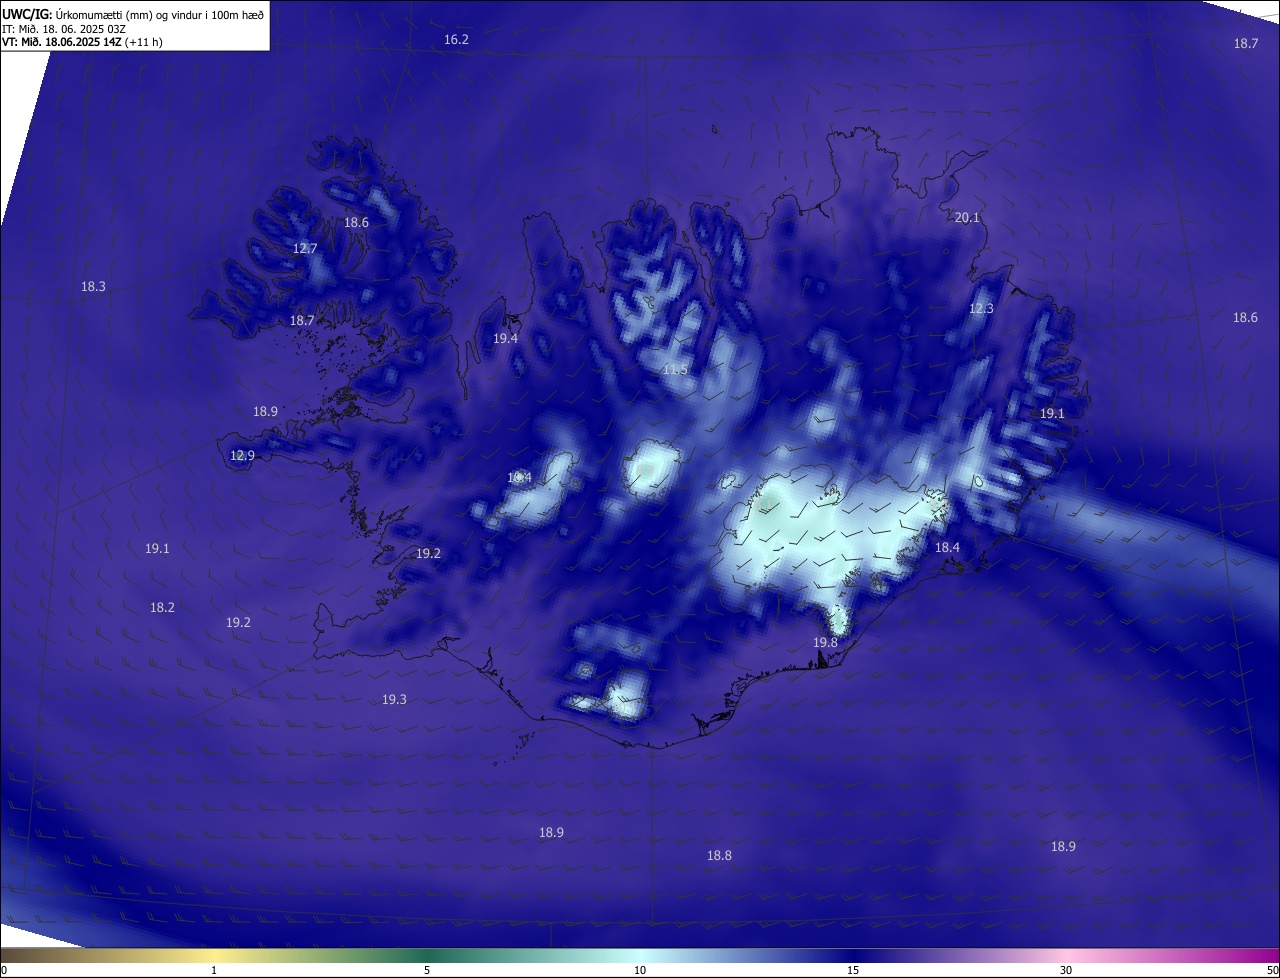Click the 19.8 value label
The image size is (1280, 978).
tap(825, 642)
